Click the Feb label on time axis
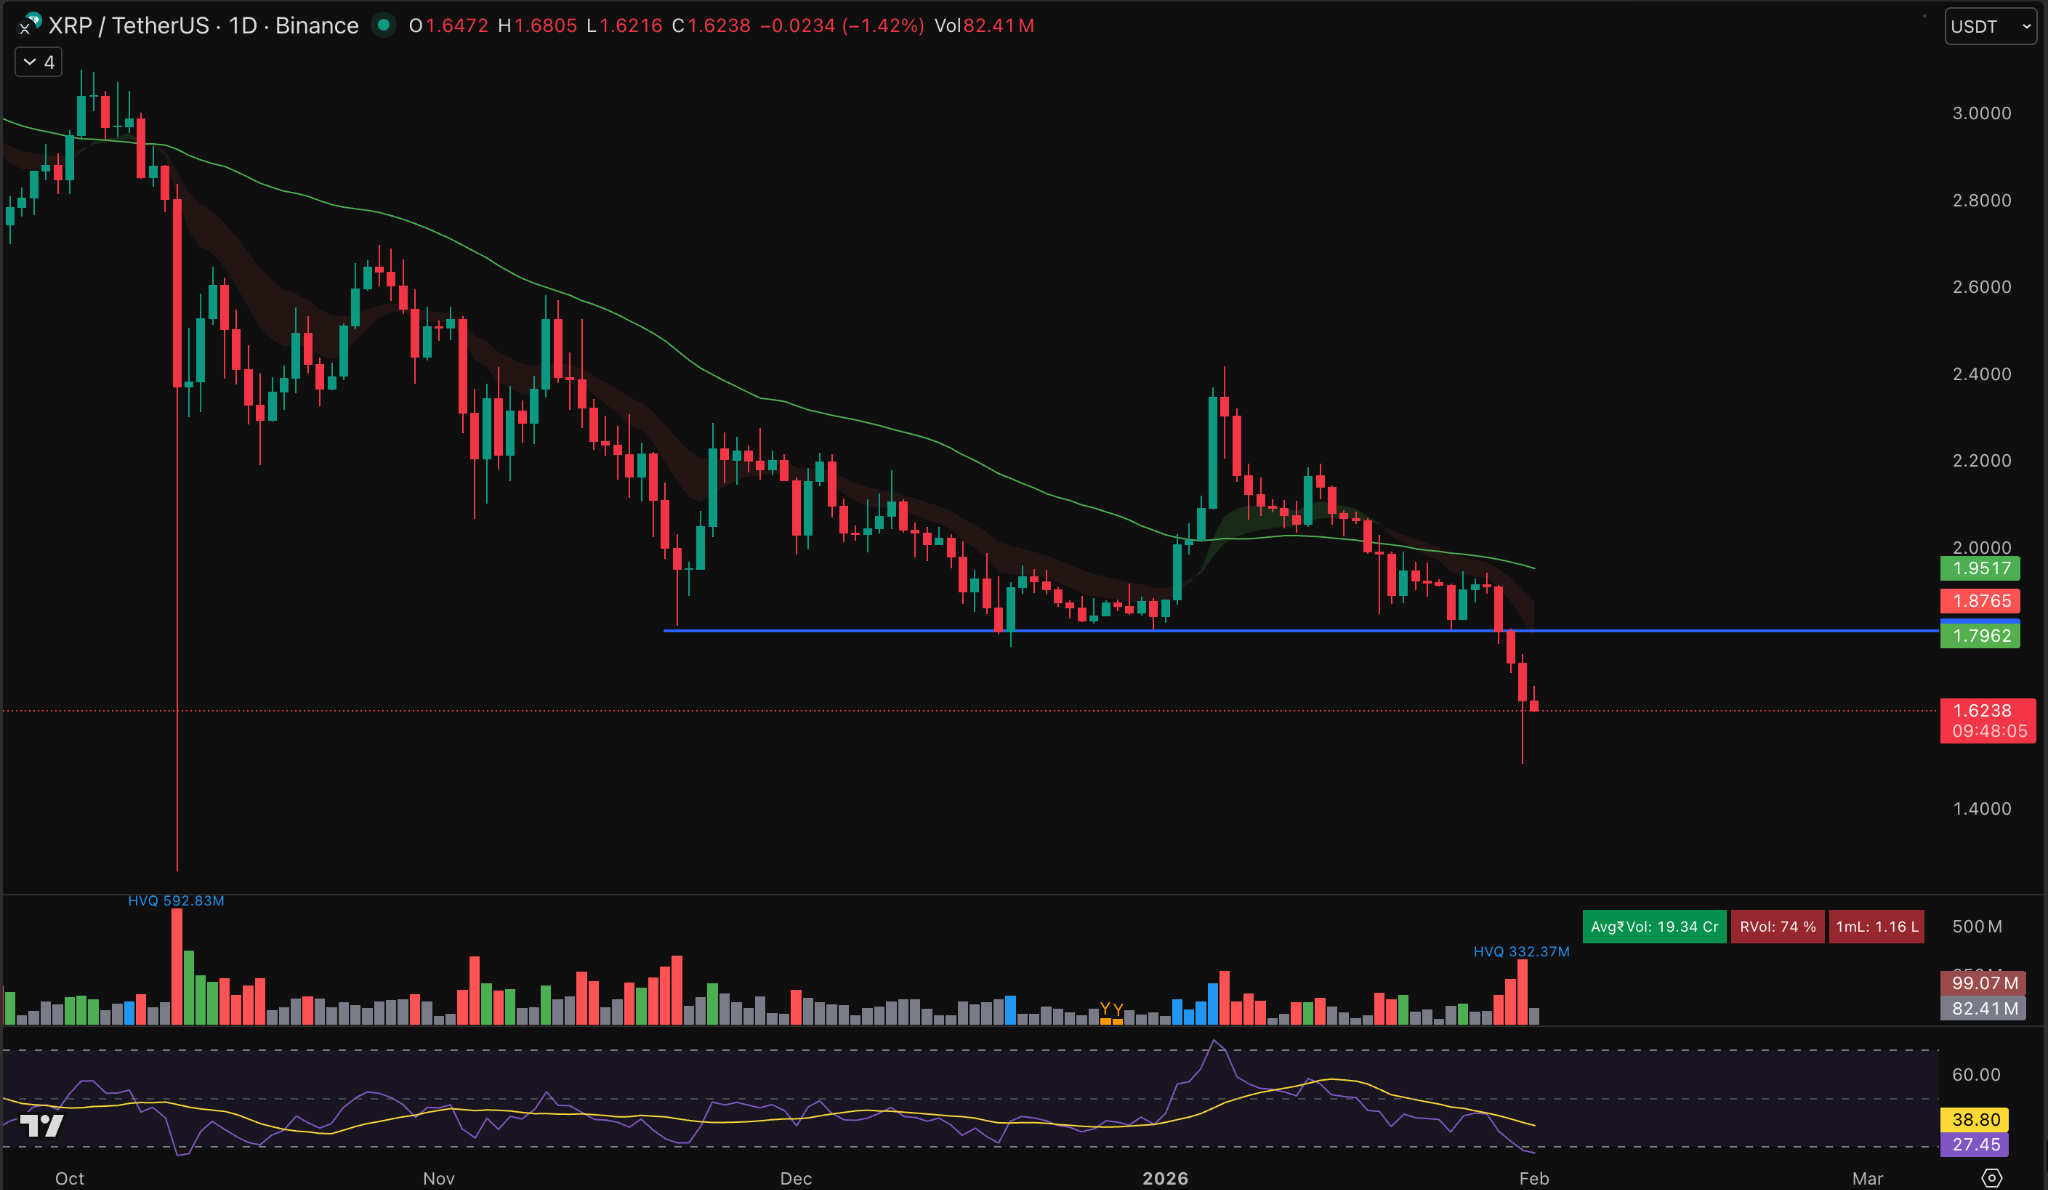The width and height of the screenshot is (2048, 1190). 1533,1178
